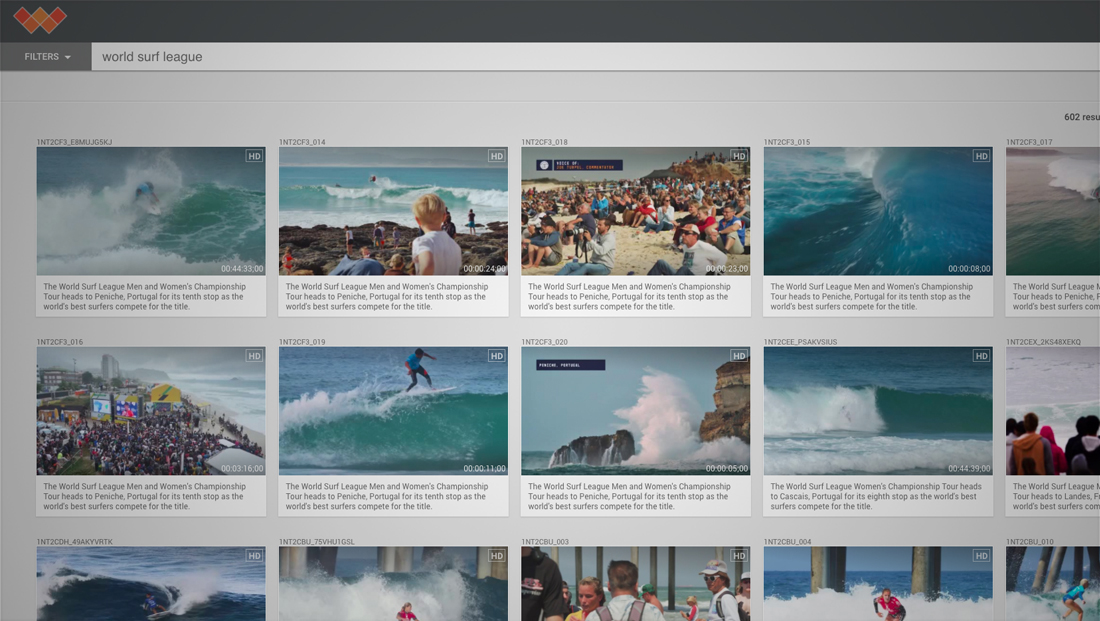Click duration 00:44:33;00 on first clip
This screenshot has height=621, width=1100.
(242, 269)
